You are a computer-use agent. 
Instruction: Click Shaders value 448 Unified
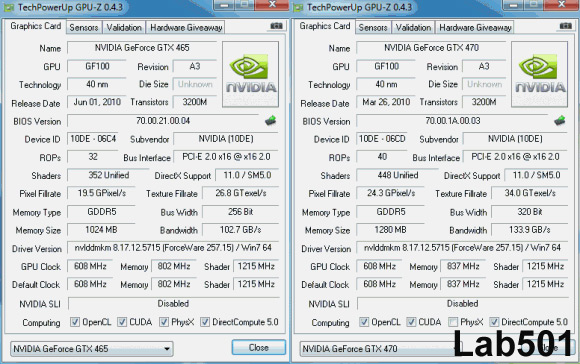pos(398,175)
